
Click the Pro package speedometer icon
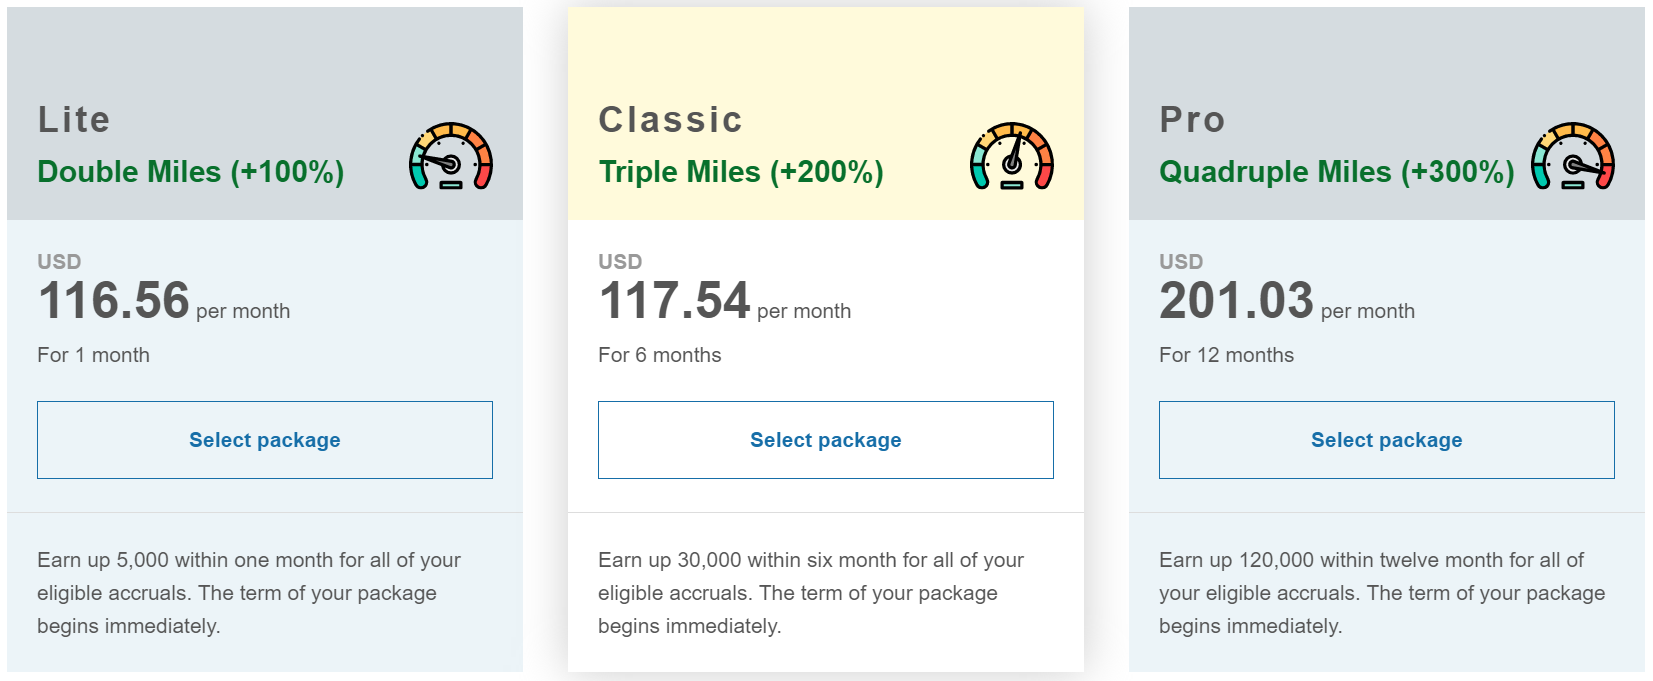(1573, 156)
